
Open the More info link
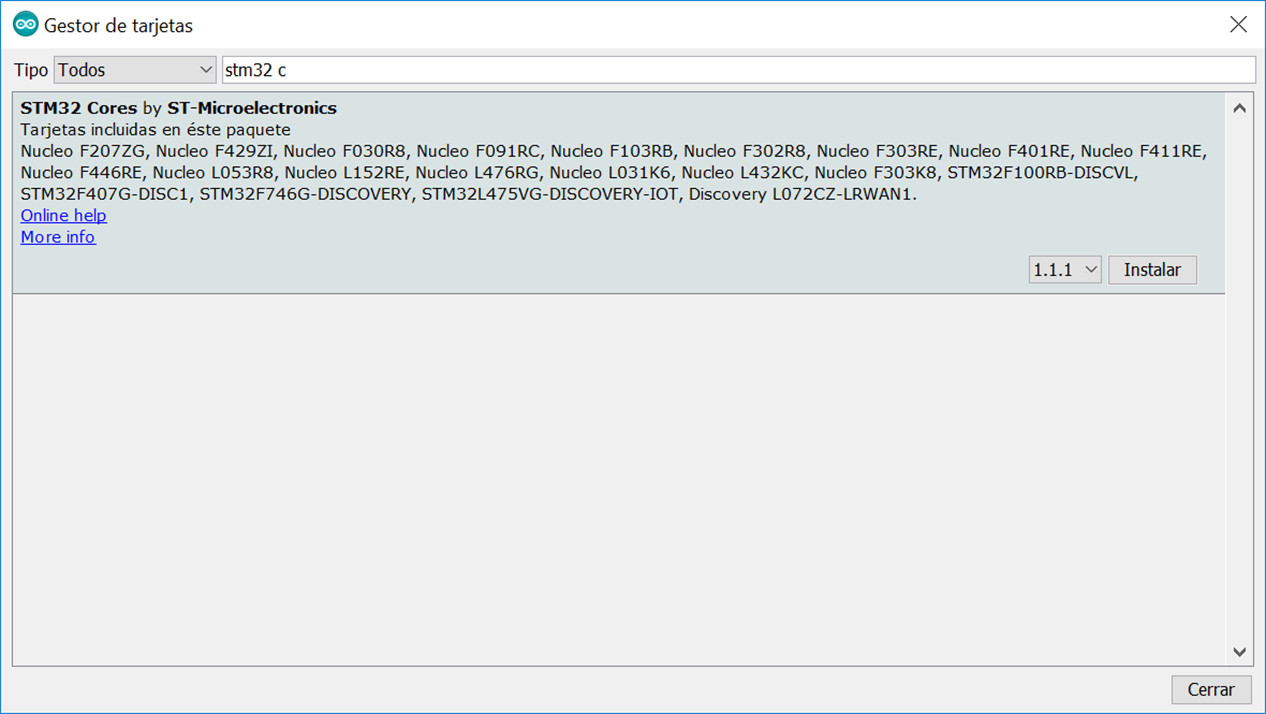coord(58,237)
